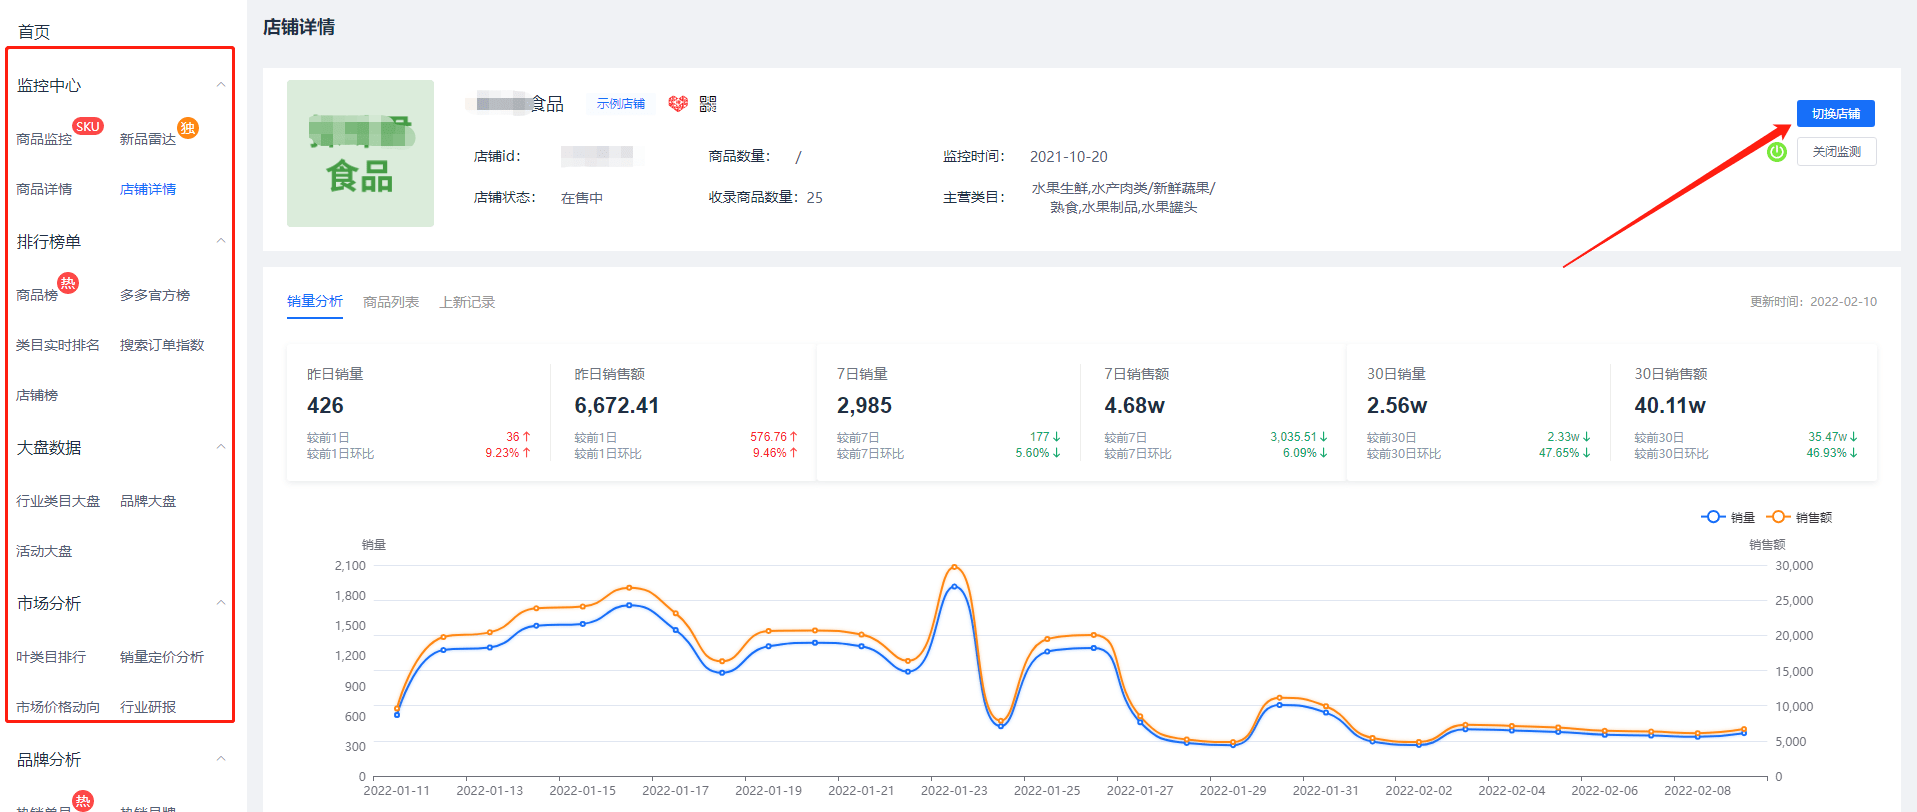Open 销量定价分析 in sidebar
This screenshot has height=812, width=1917.
click(162, 657)
